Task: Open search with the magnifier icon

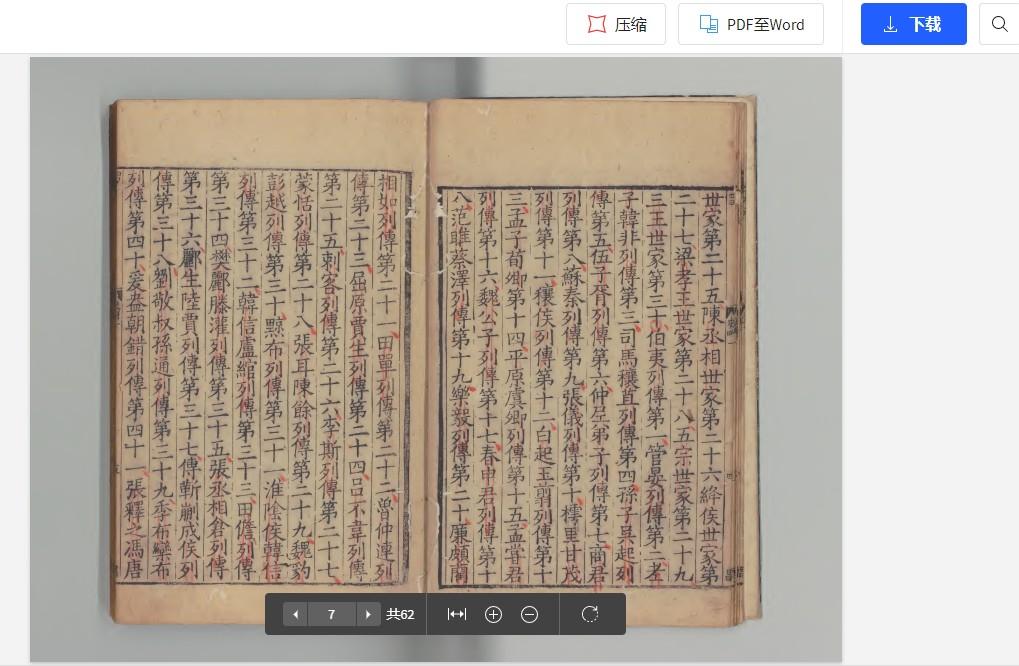Action: [x=1000, y=24]
